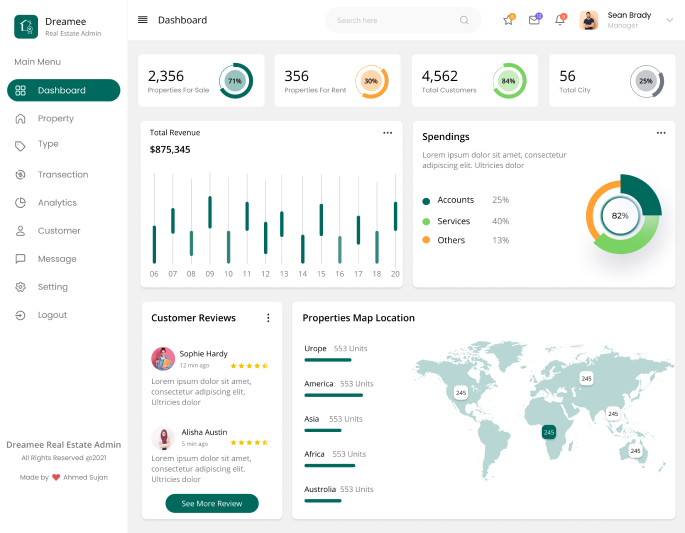Click Alisha Austin's avatar
This screenshot has height=533, width=685.
163,438
